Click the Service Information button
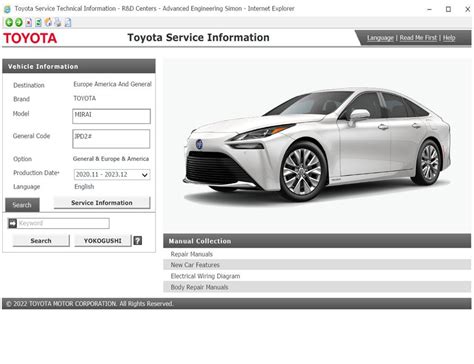Viewport: 474px width, 364px height. 102,203
